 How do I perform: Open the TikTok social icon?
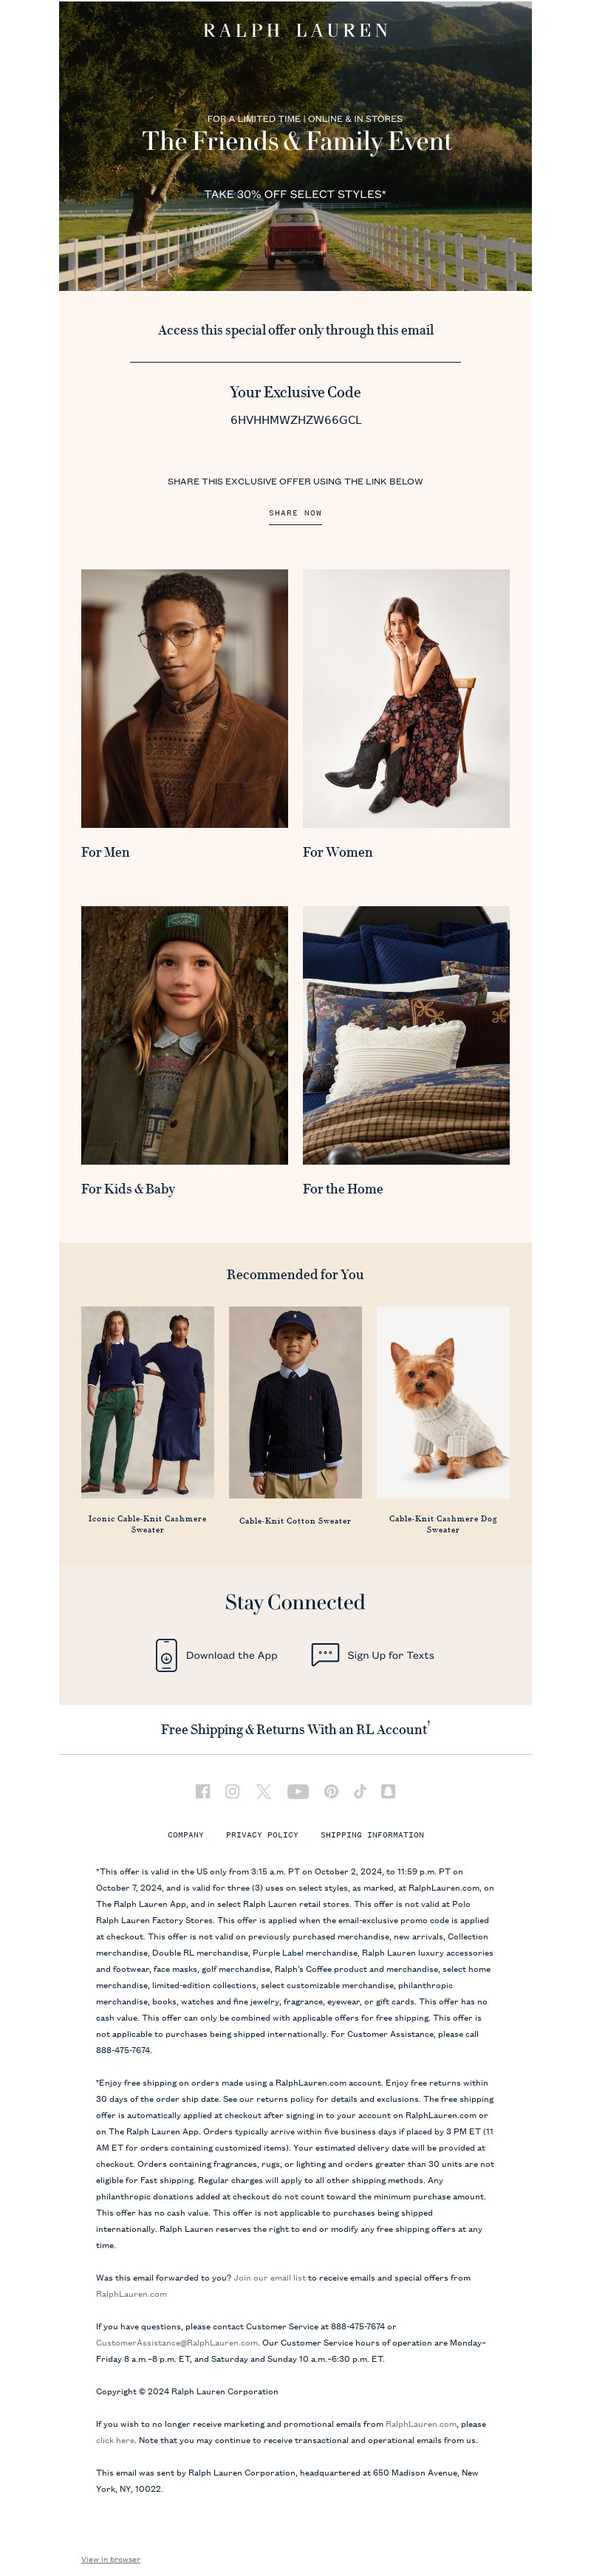click(x=360, y=1791)
